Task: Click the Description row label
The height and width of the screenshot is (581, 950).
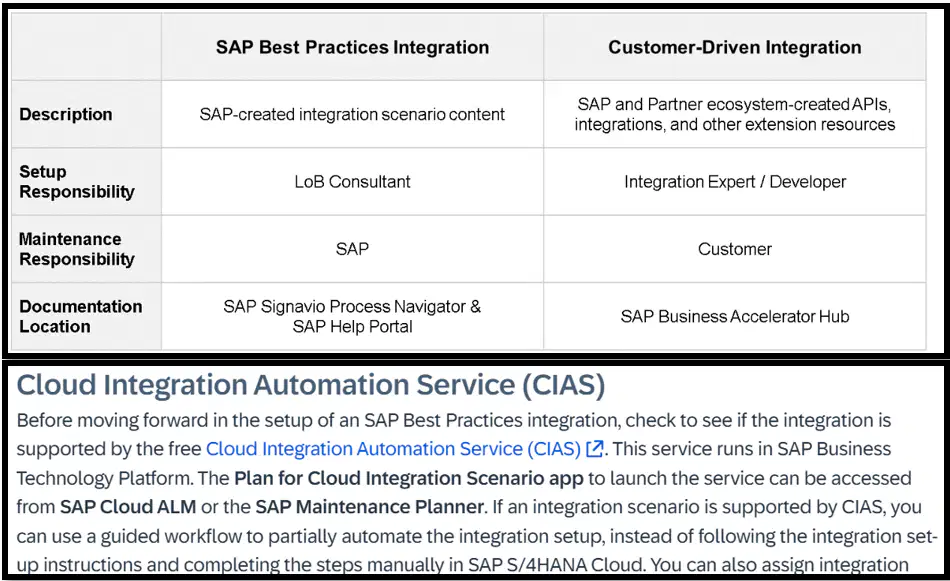Action: (65, 115)
